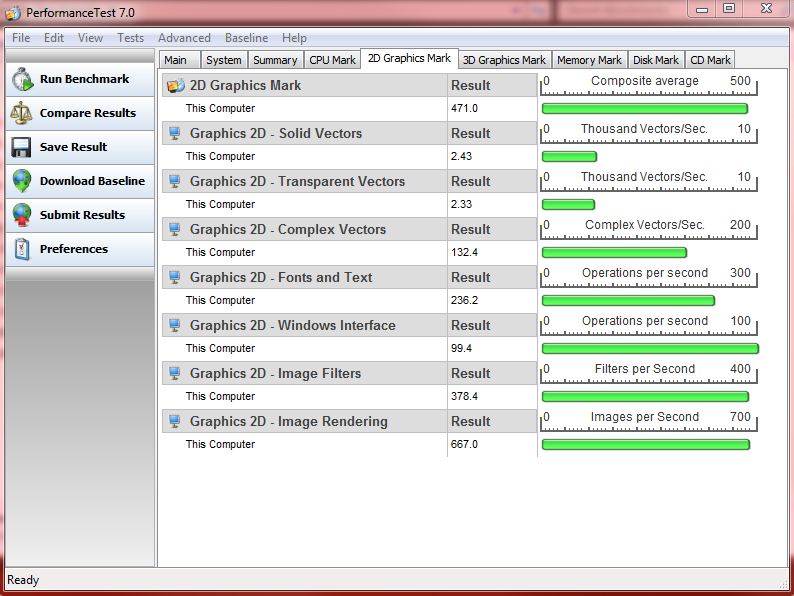Screen dimensions: 794x596
Task: Open the Edit menu
Action: point(54,38)
